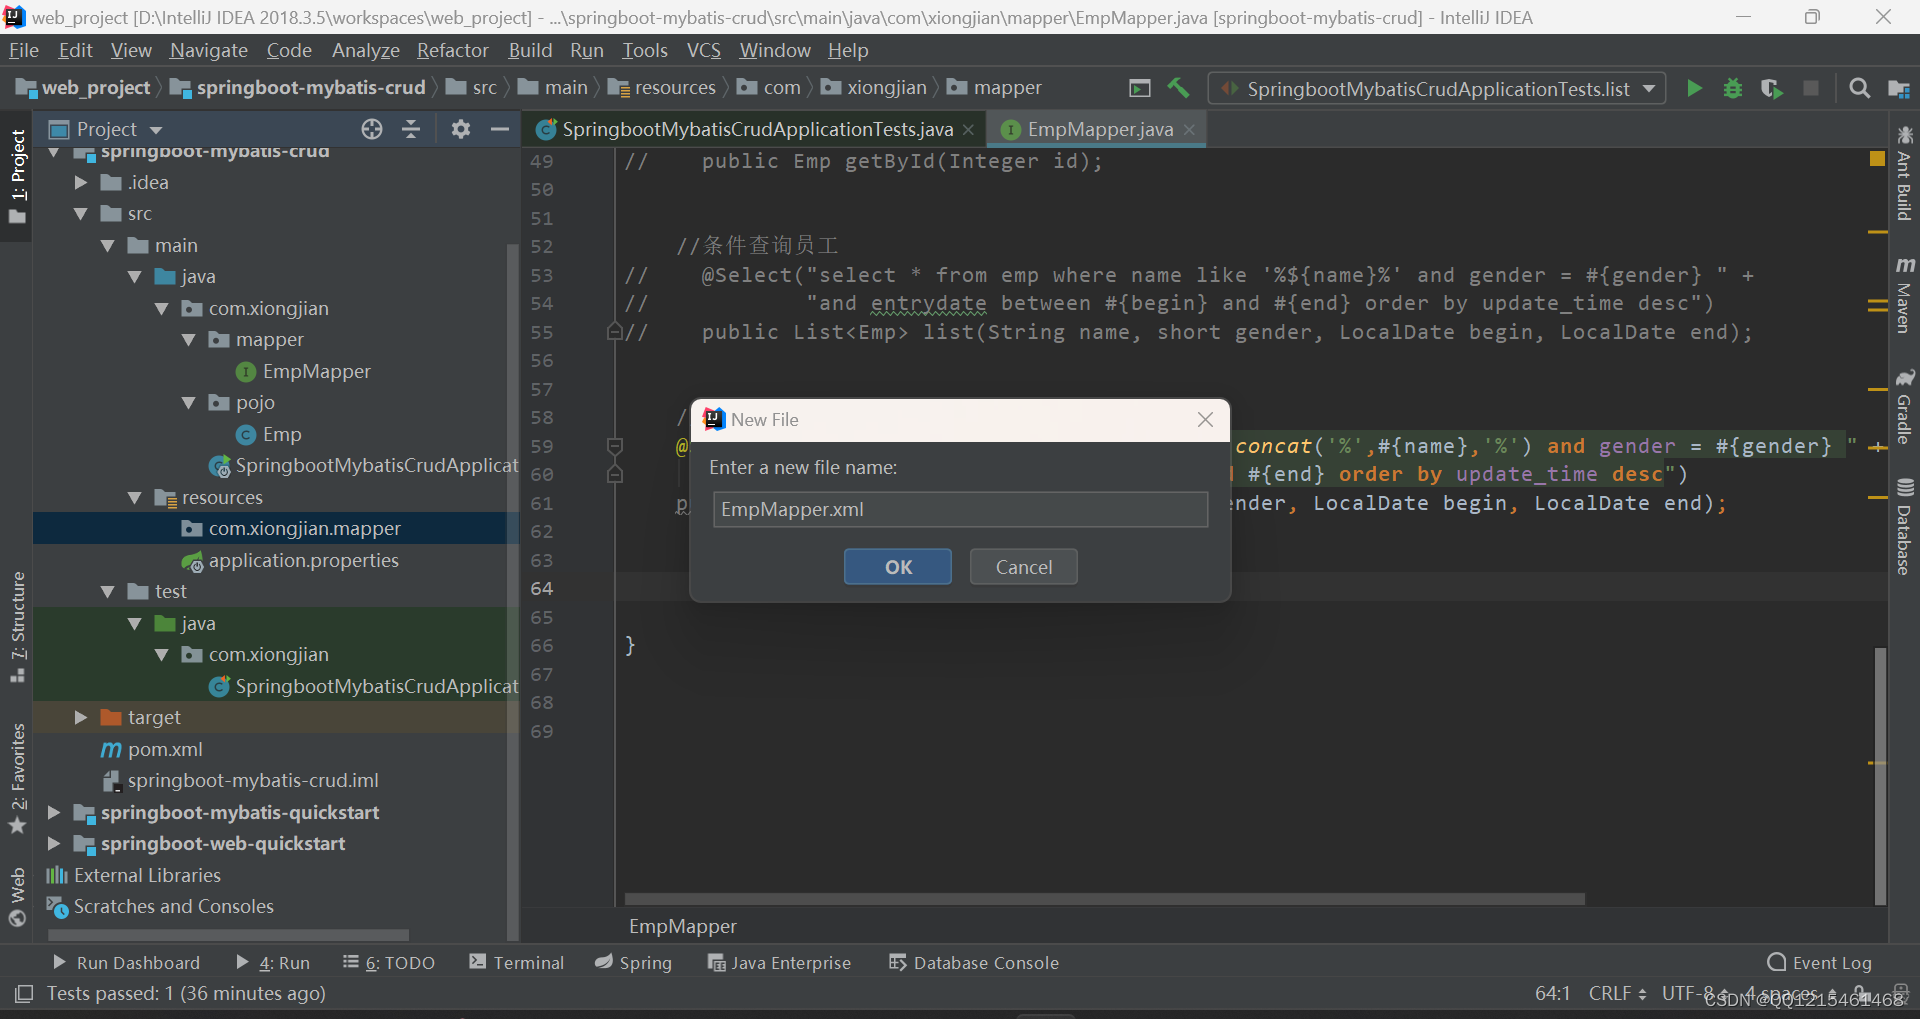
Task: Open the Event Log
Action: pos(1820,962)
